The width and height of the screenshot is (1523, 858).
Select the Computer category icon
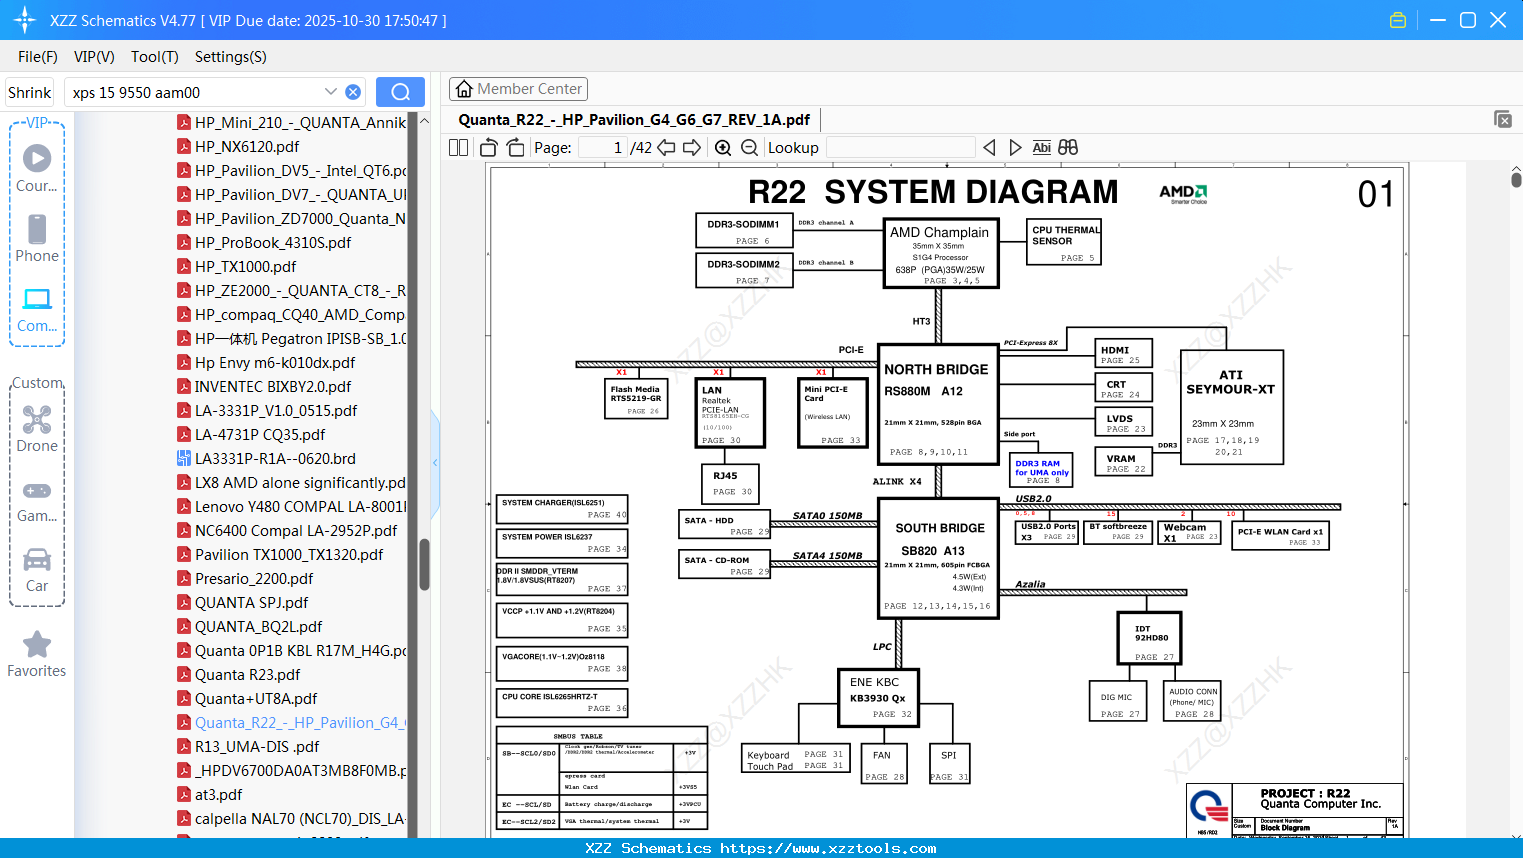37,309
